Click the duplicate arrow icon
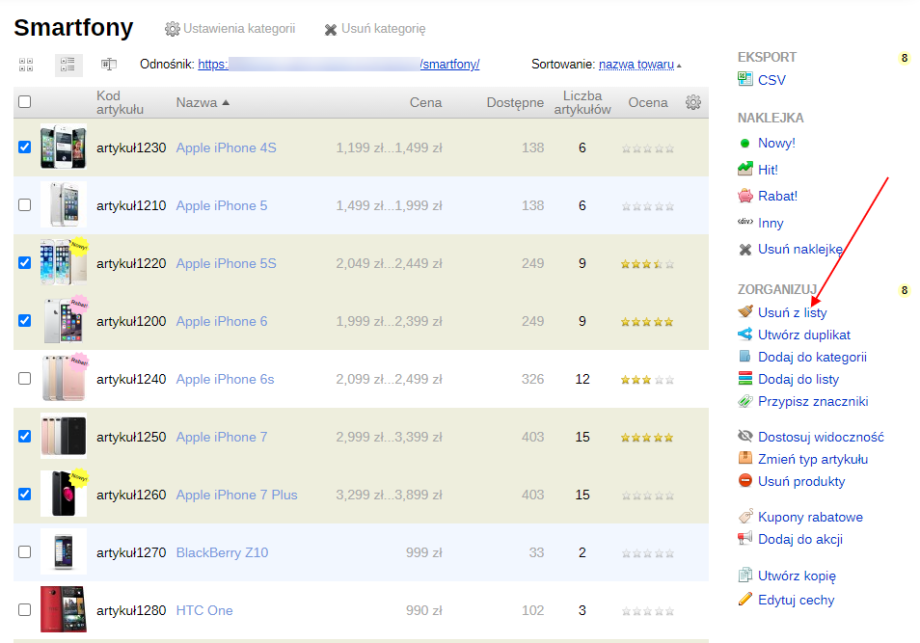 [x=745, y=334]
